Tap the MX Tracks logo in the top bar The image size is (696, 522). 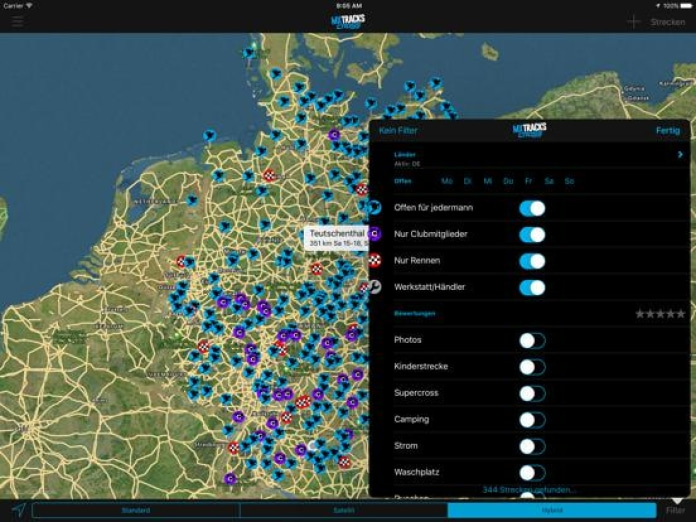348,21
